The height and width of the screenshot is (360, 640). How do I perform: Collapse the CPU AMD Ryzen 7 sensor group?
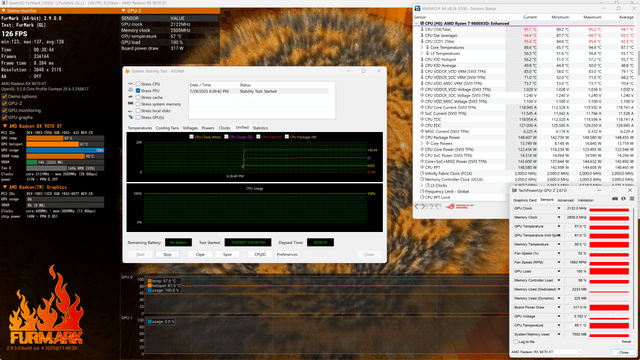417,24
